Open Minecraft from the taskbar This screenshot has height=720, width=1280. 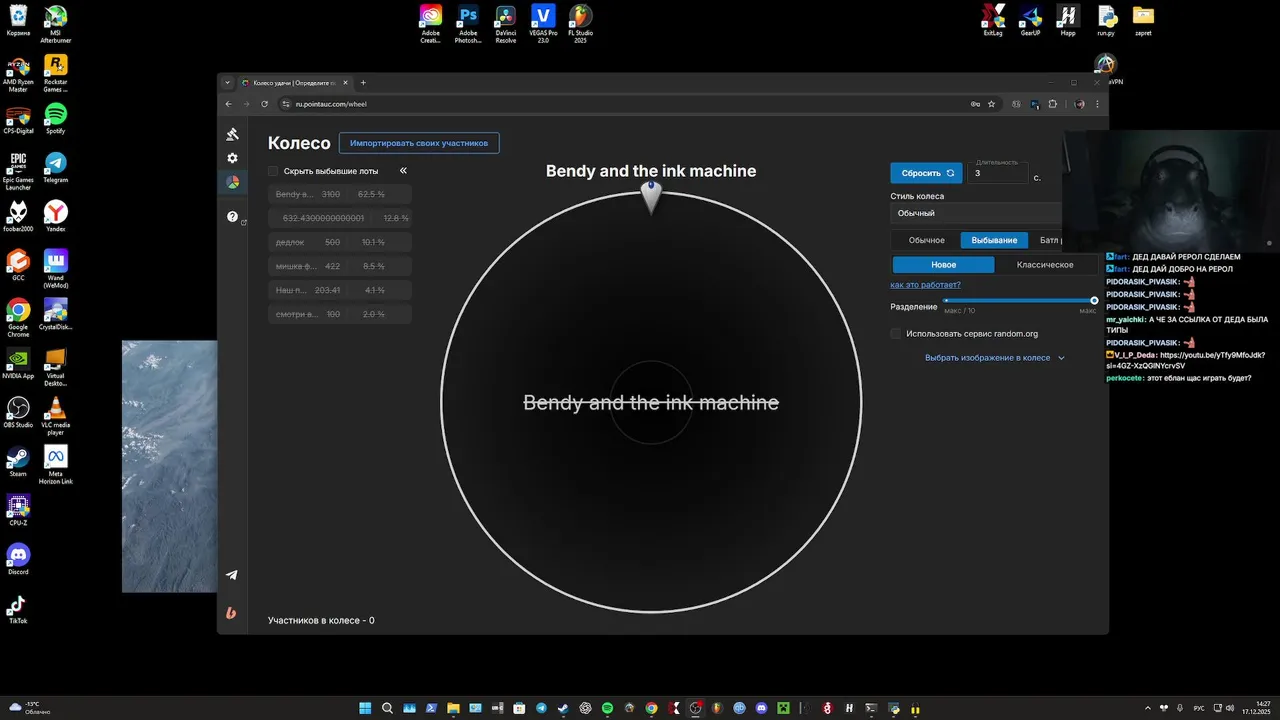pyautogui.click(x=784, y=708)
